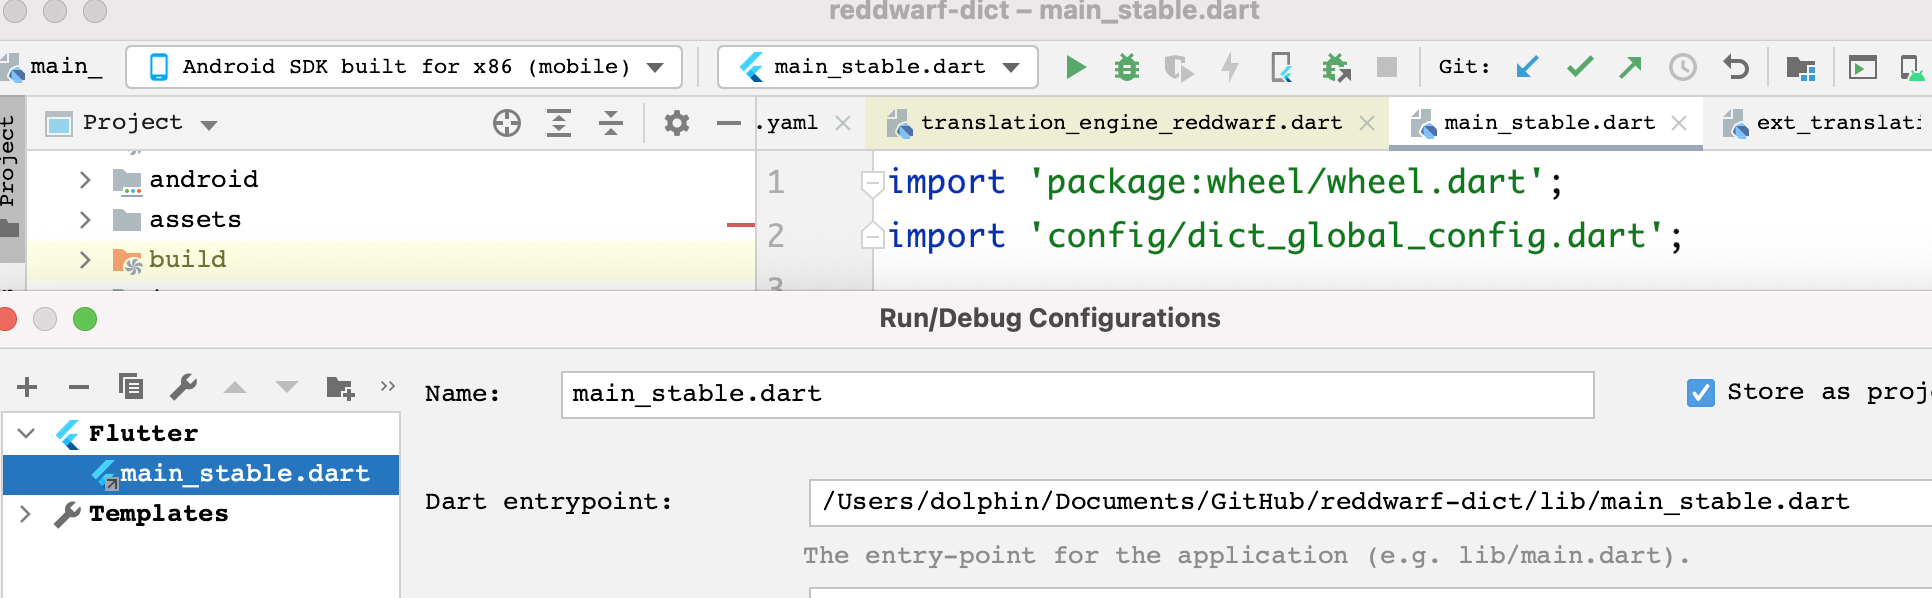Close the main_stable.dart editor tab
Viewport: 1932px width, 598px height.
(1679, 123)
